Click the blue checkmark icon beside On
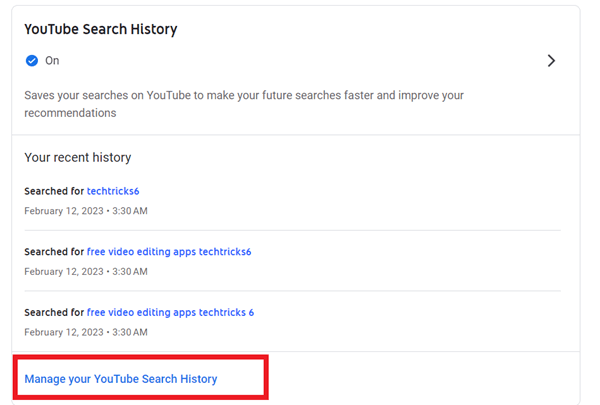 click(x=31, y=61)
